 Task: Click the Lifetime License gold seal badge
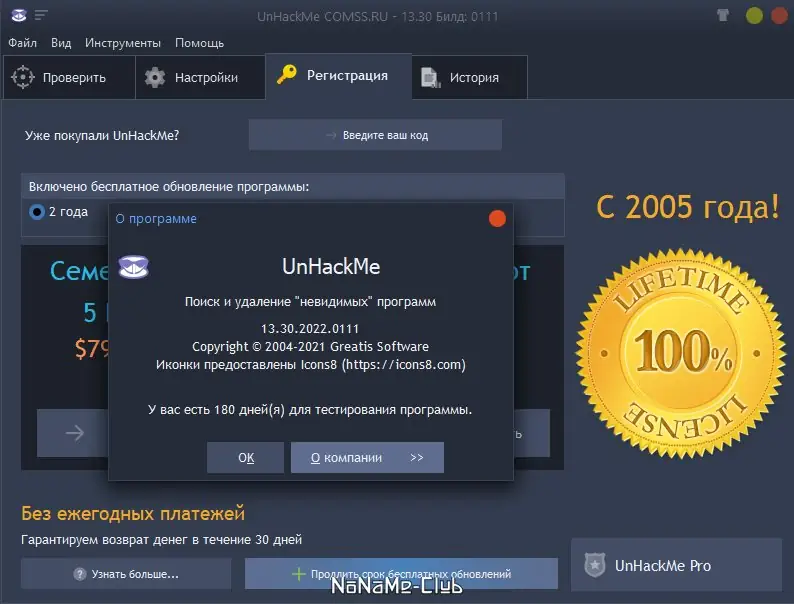tap(681, 353)
